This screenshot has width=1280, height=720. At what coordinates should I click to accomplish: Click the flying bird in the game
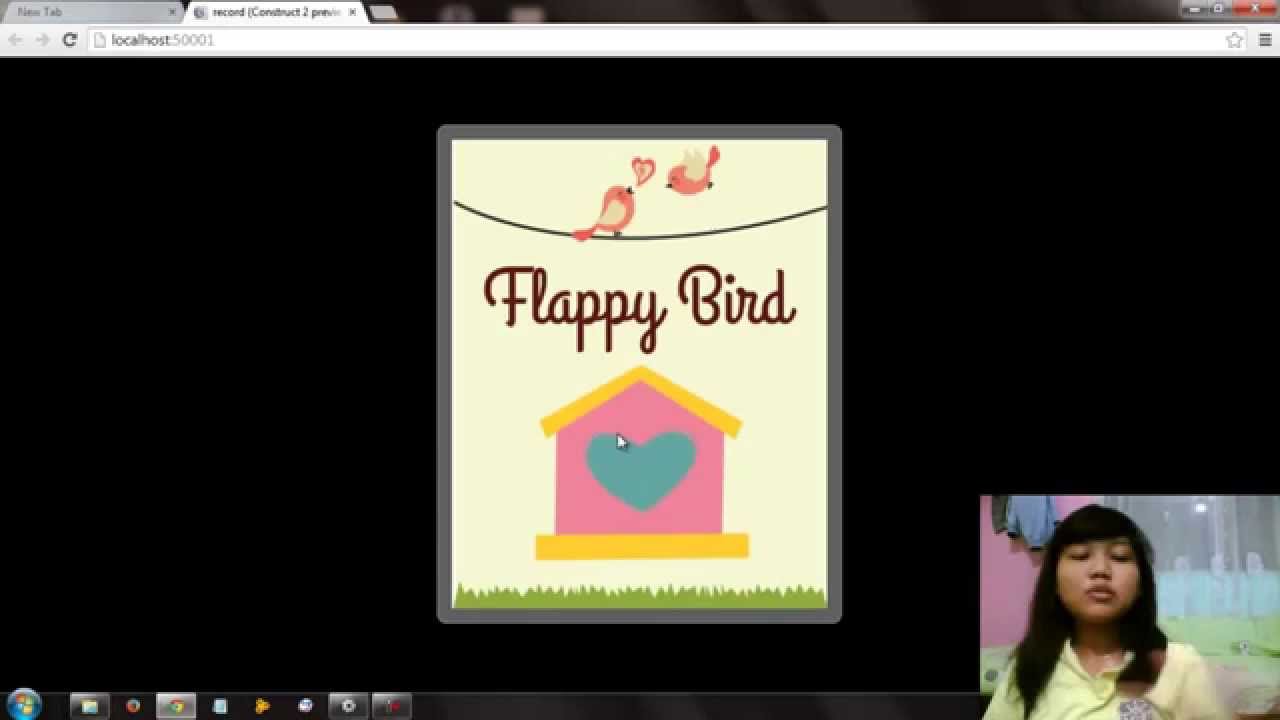(693, 171)
